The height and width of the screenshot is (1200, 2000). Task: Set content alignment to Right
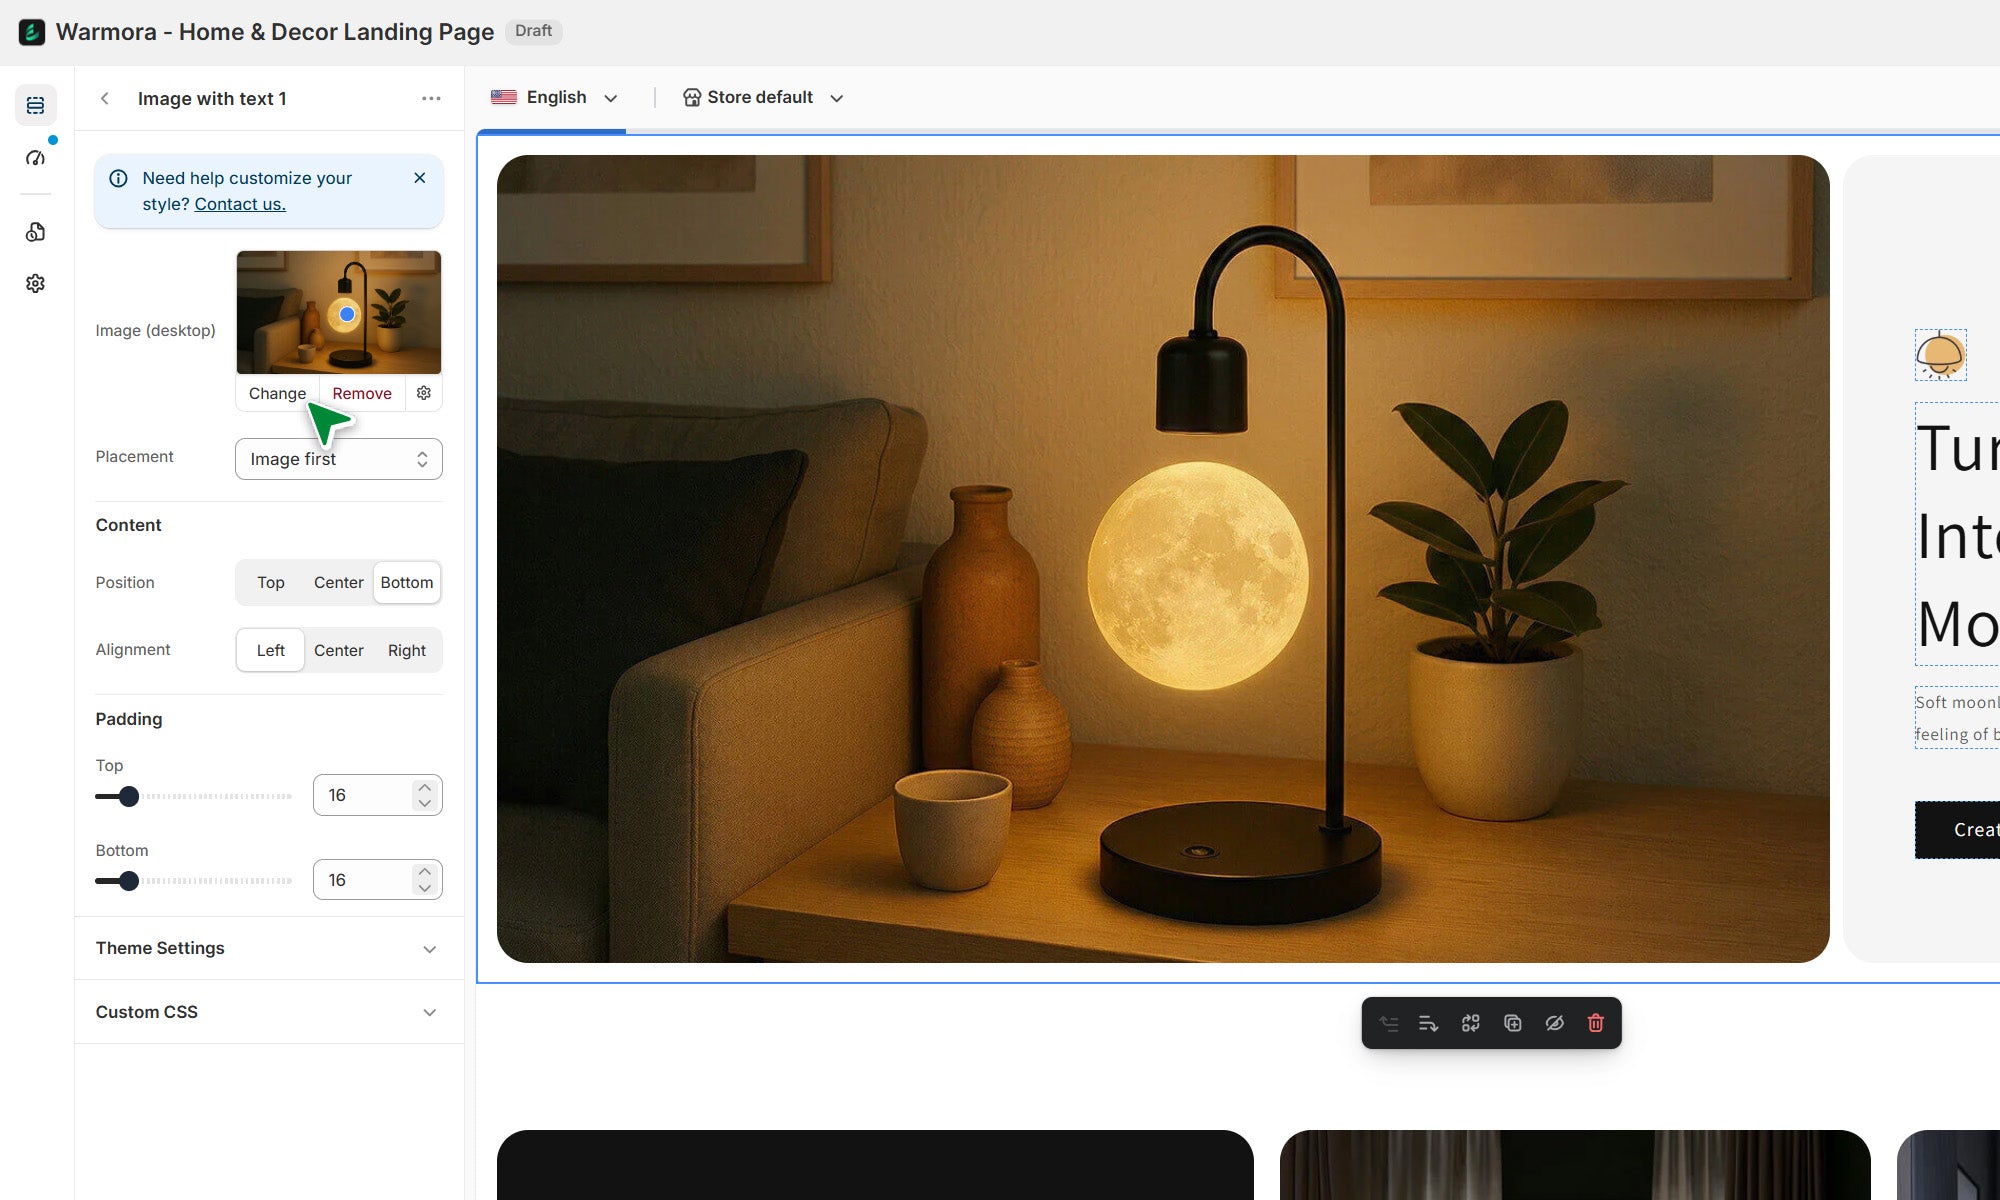[x=406, y=650]
